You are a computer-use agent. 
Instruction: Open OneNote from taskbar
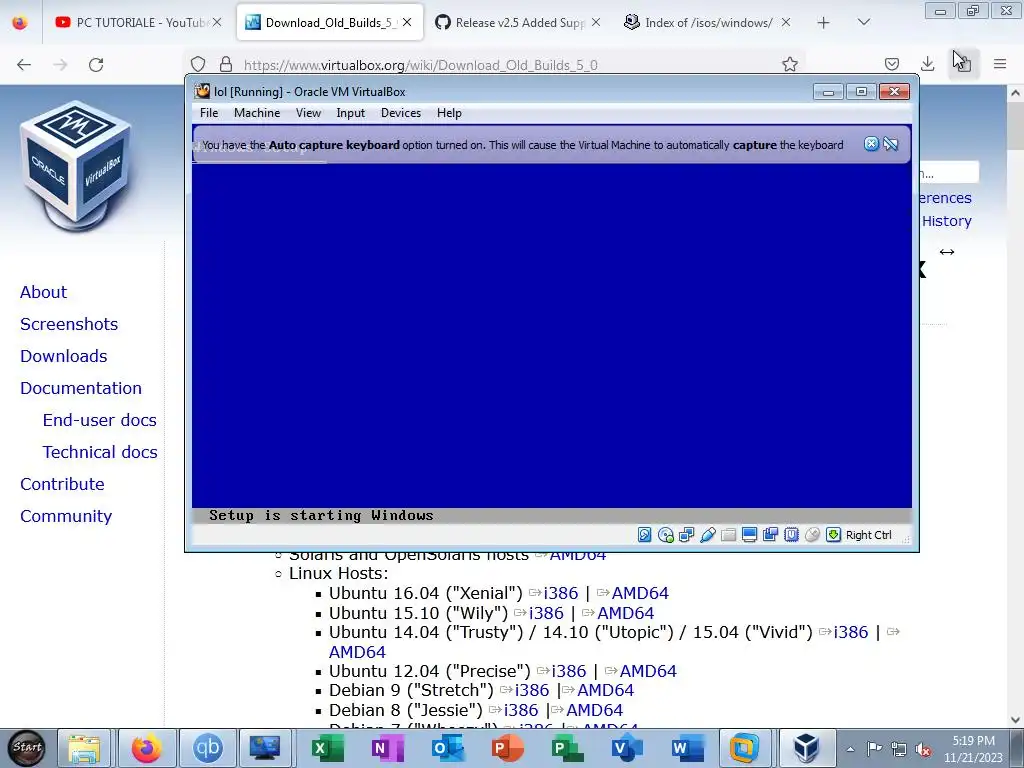pyautogui.click(x=387, y=748)
